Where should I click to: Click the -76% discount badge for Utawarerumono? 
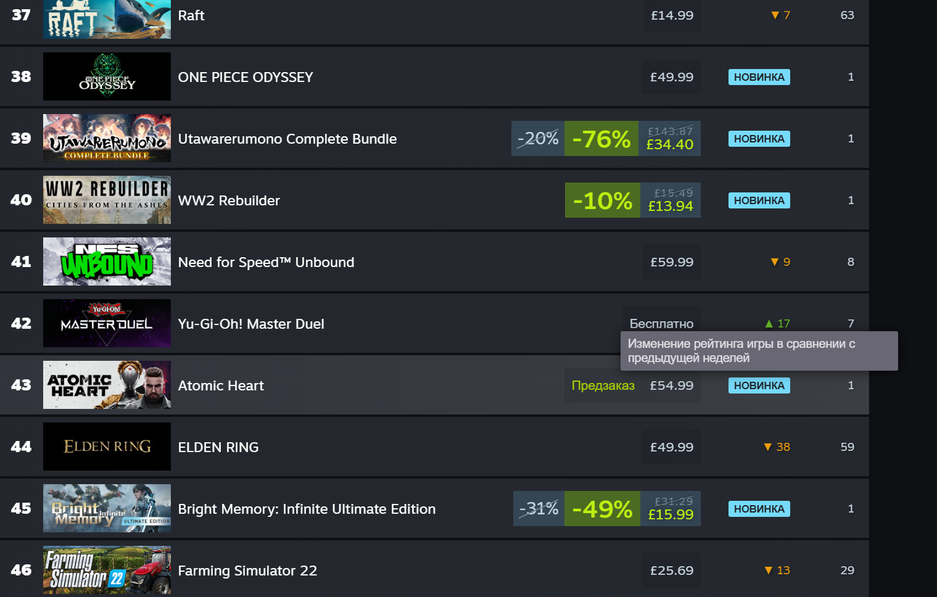tap(601, 139)
